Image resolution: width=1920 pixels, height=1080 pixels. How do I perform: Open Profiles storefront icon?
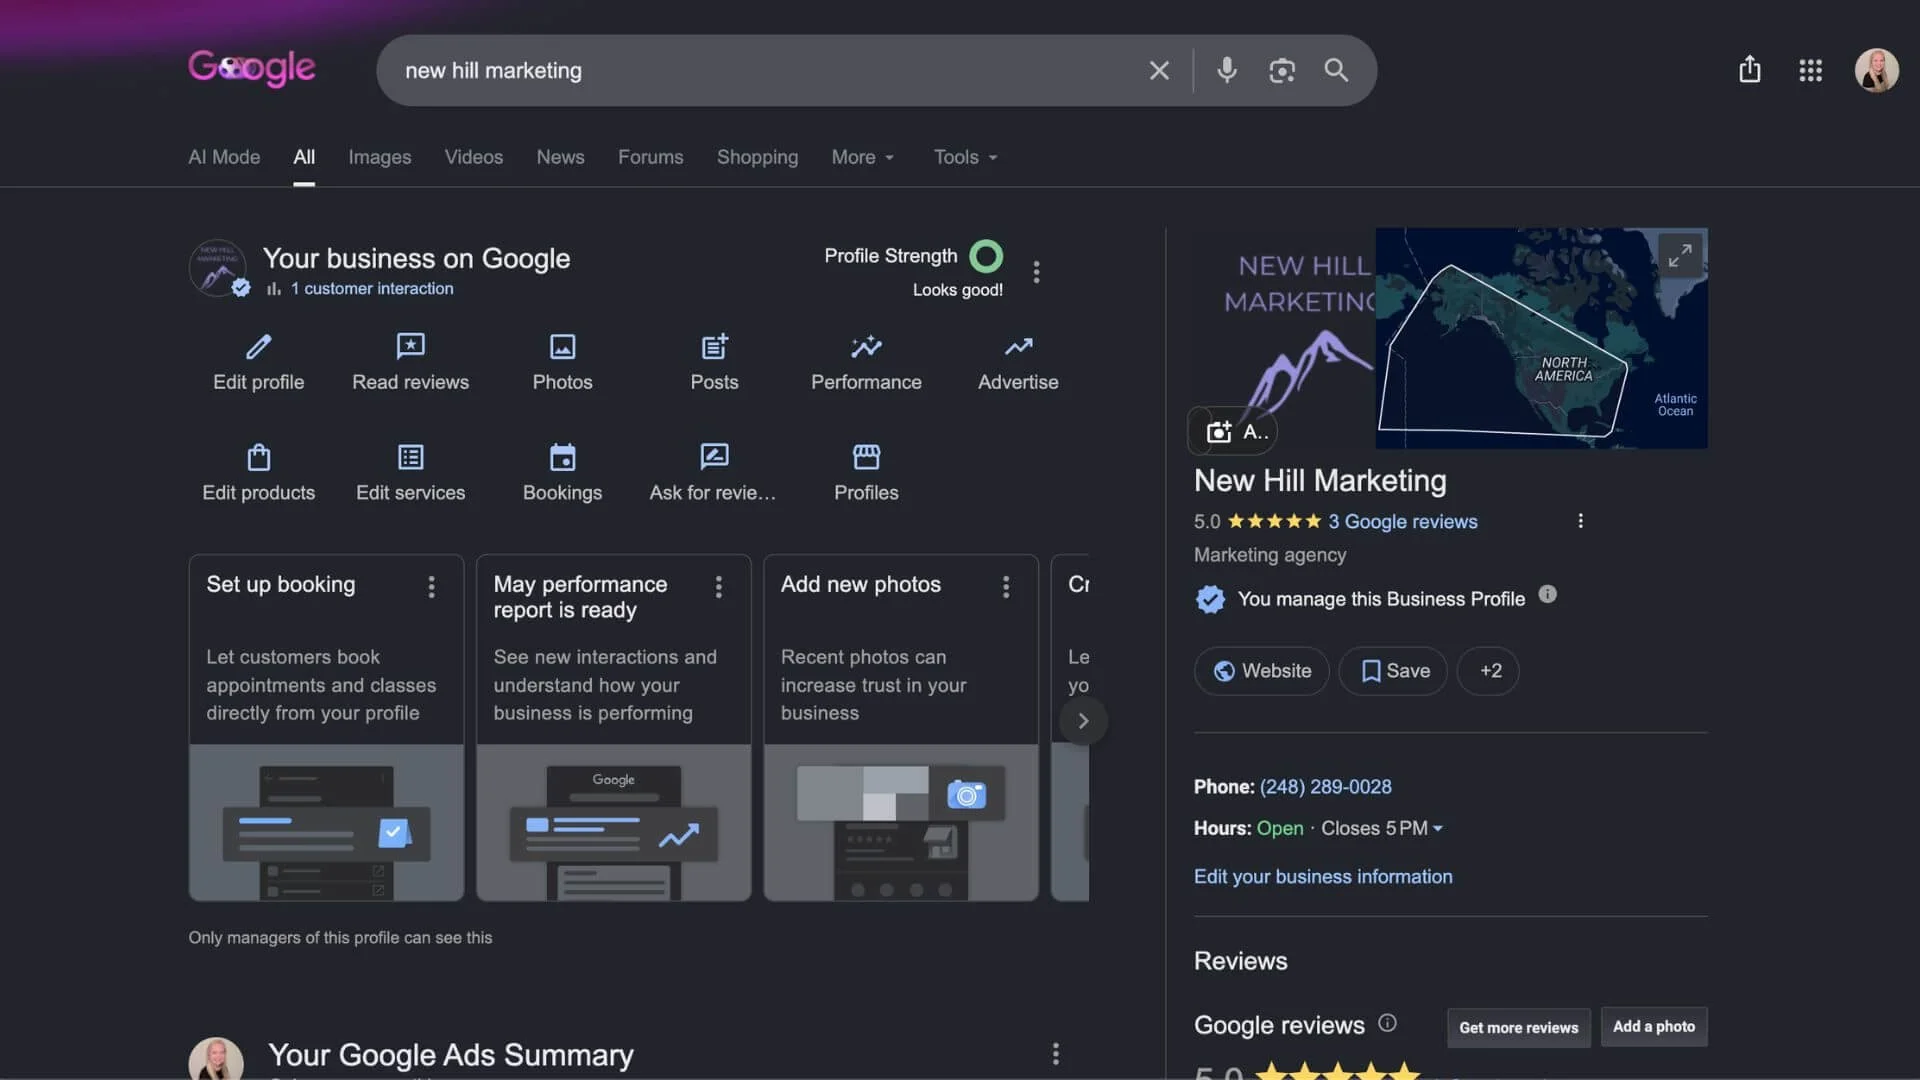pos(866,458)
